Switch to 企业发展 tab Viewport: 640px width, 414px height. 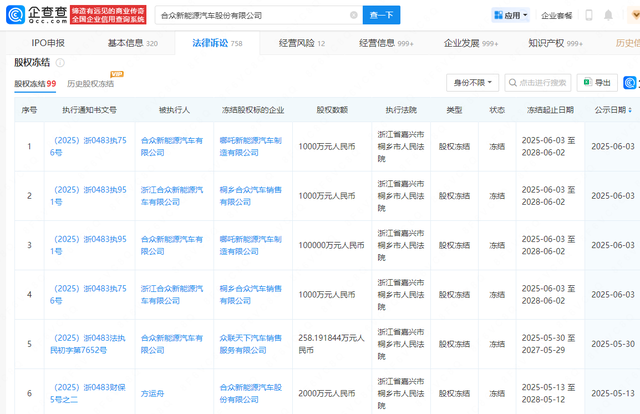(471, 43)
